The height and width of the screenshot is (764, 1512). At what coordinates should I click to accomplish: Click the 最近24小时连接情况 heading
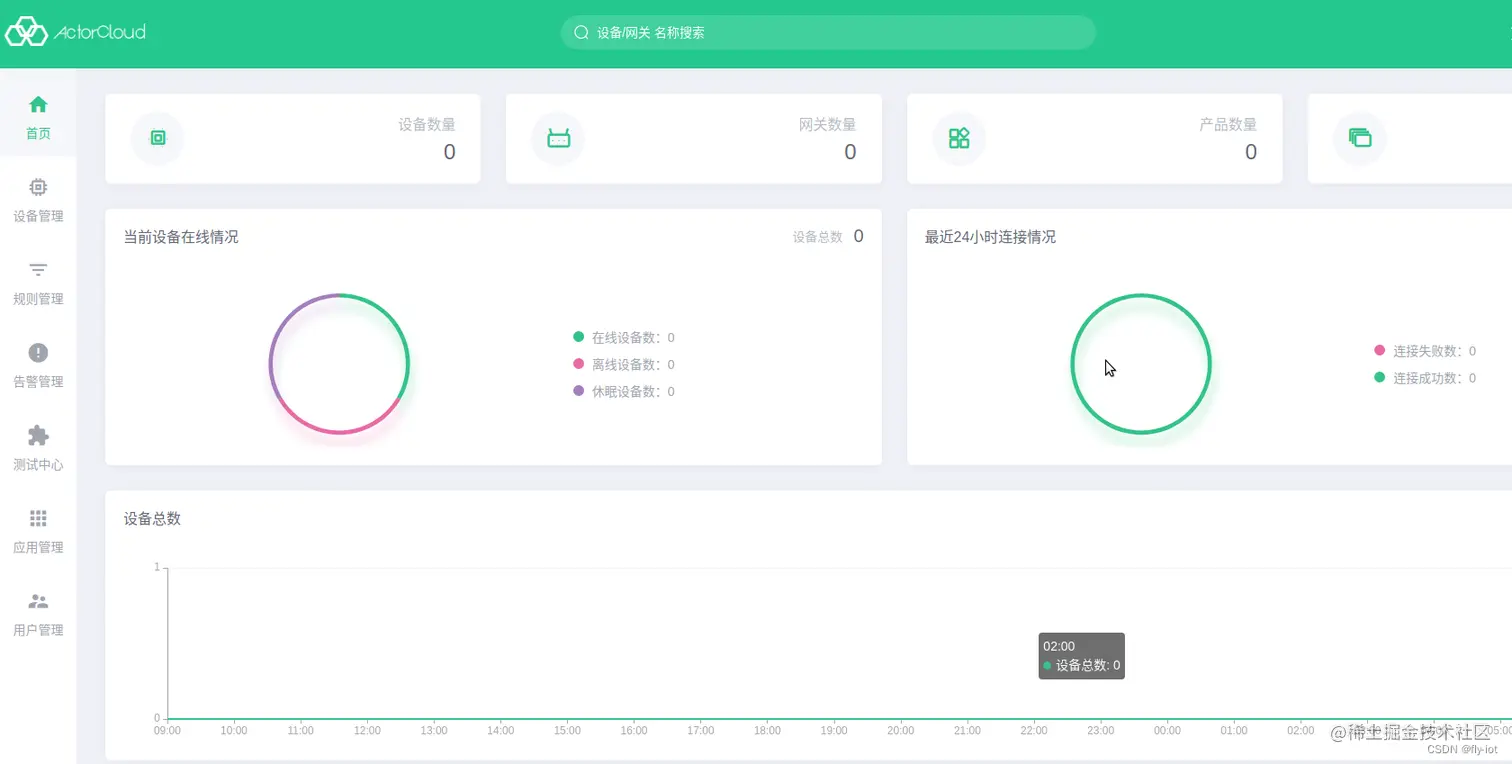pos(990,237)
